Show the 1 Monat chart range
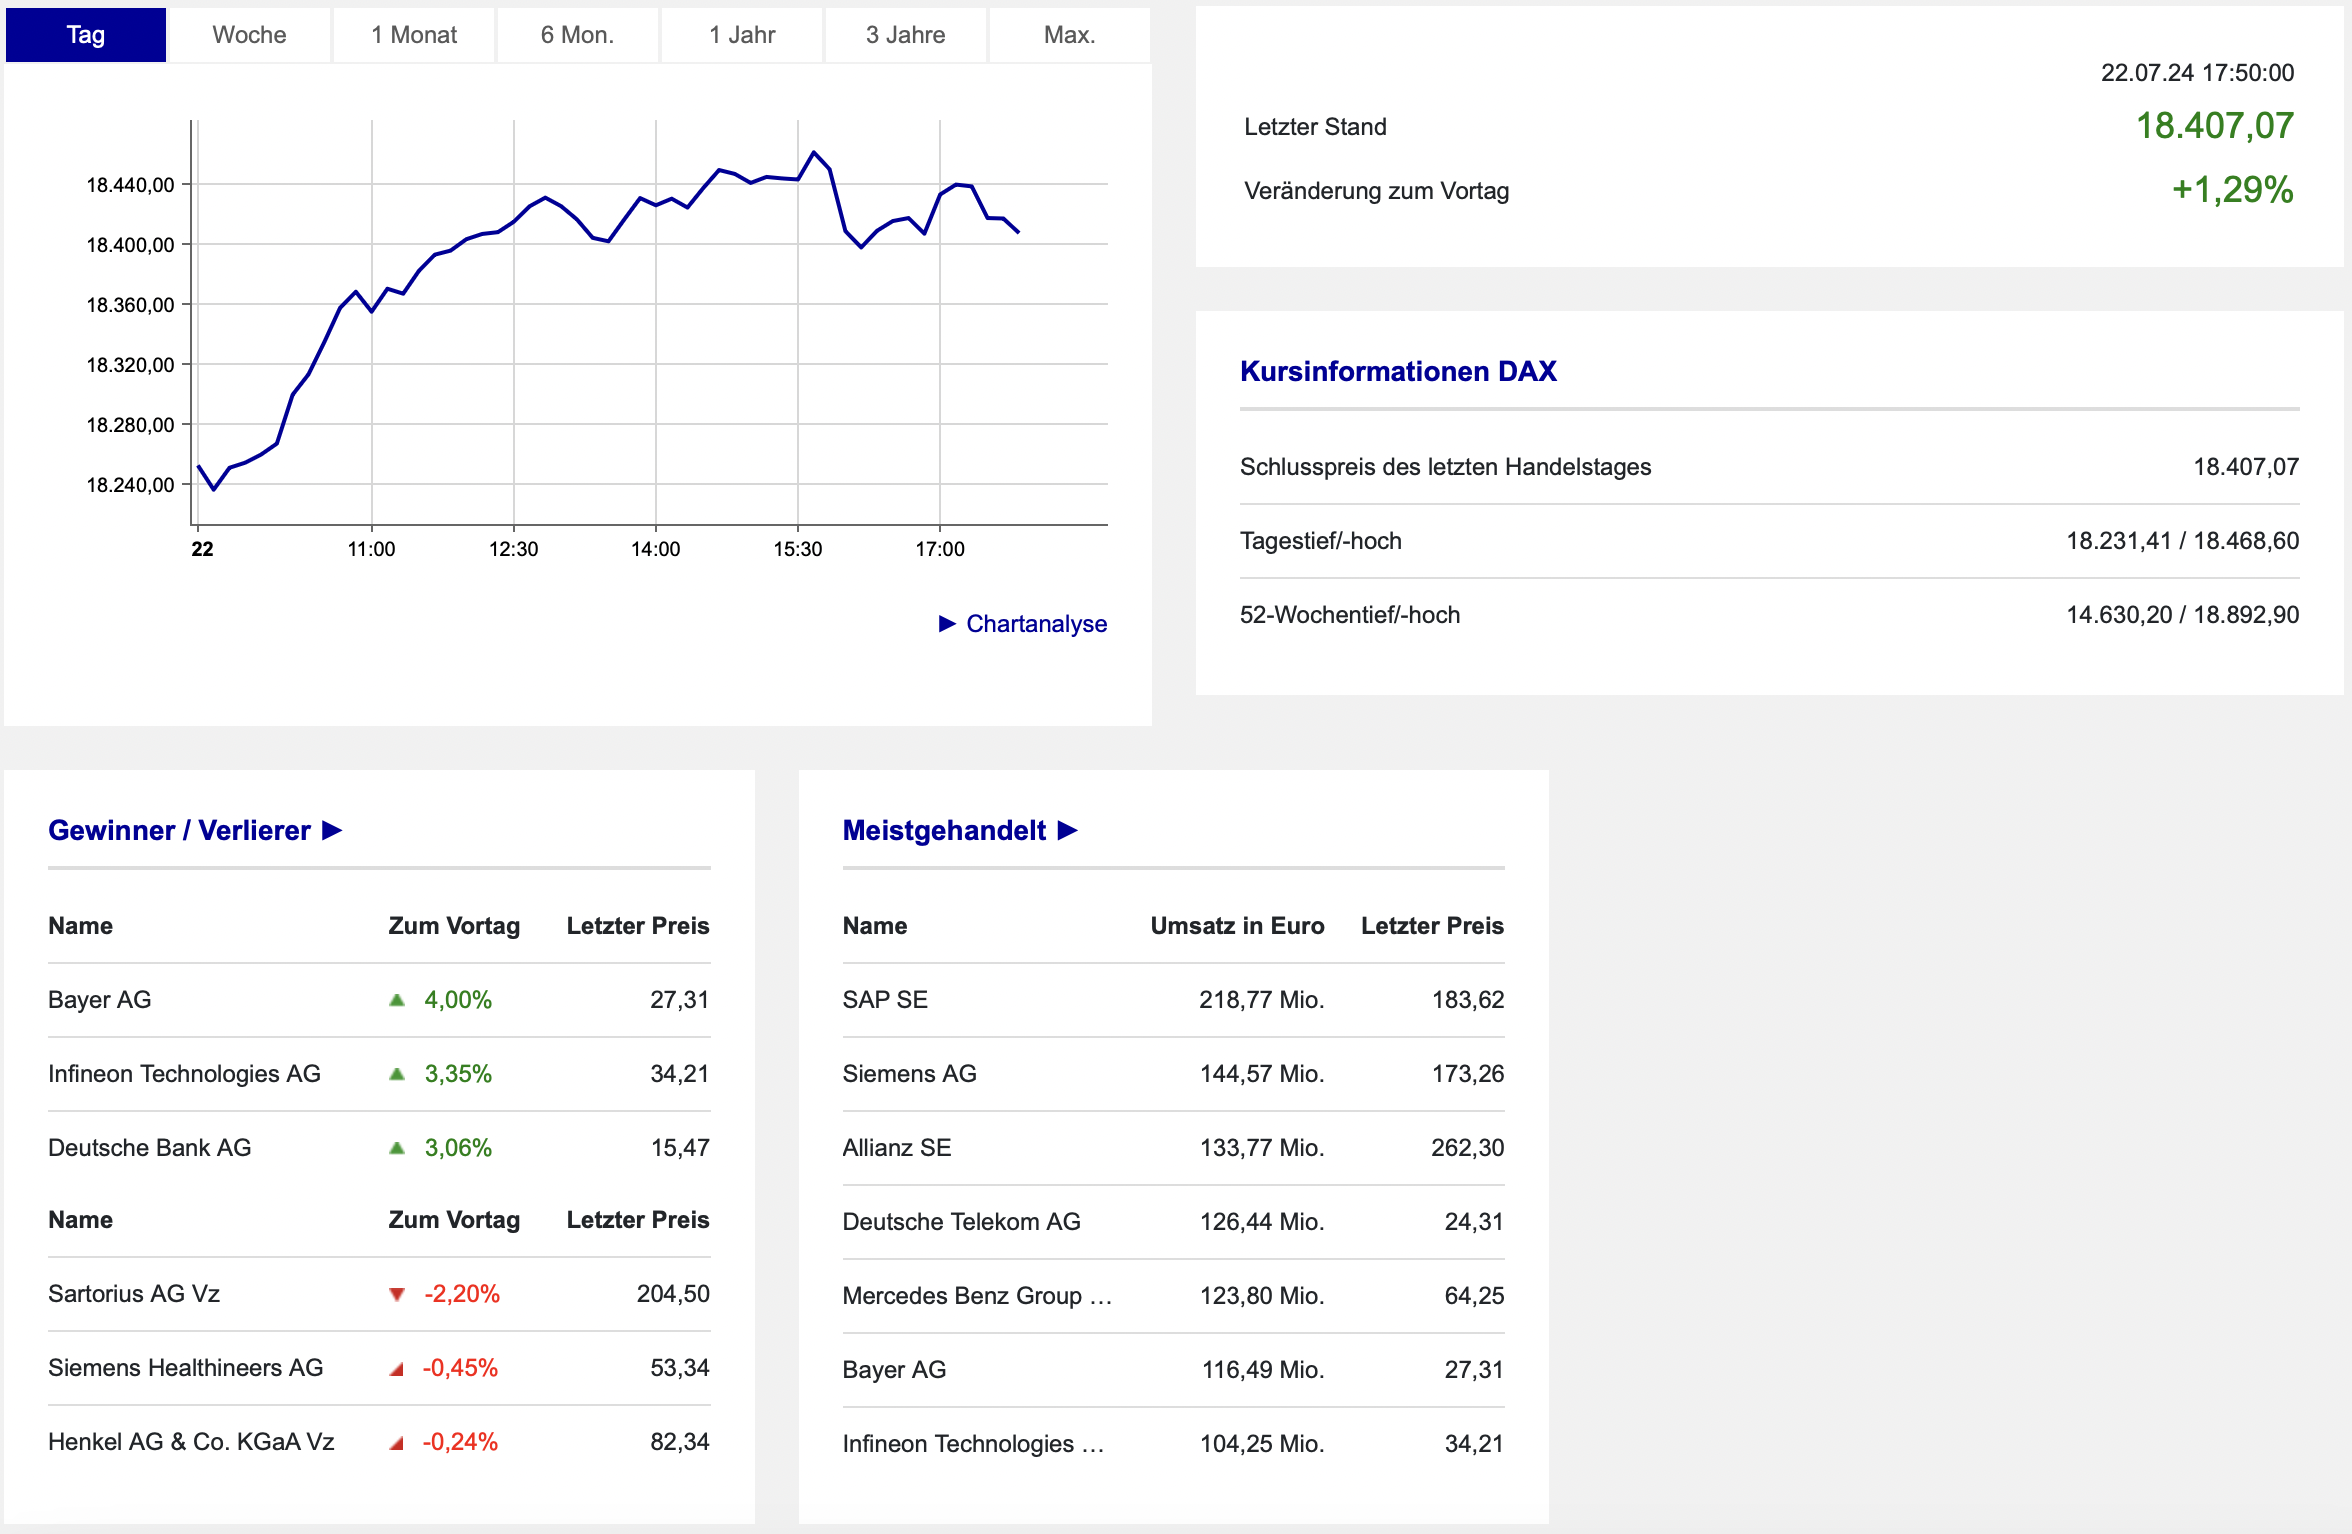This screenshot has width=2352, height=1534. pyautogui.click(x=413, y=35)
